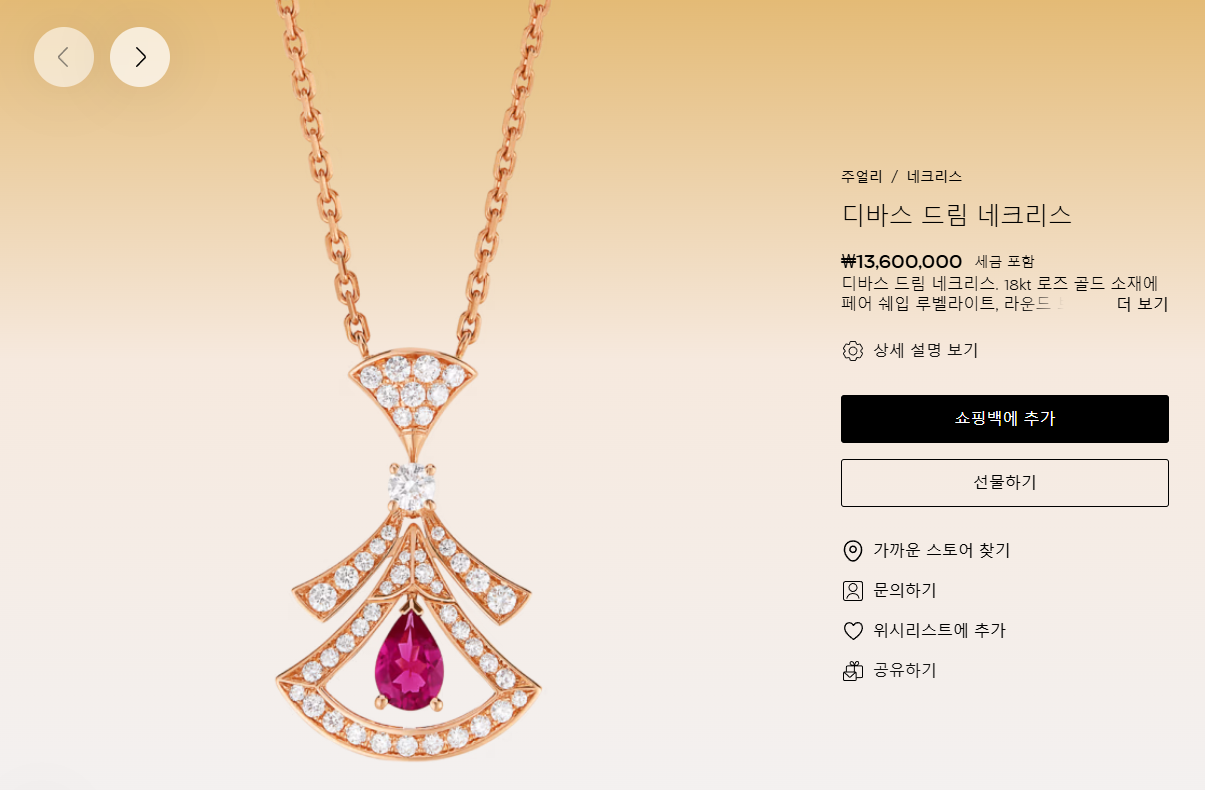Click the 위시리스트에 추가 text

(x=939, y=631)
